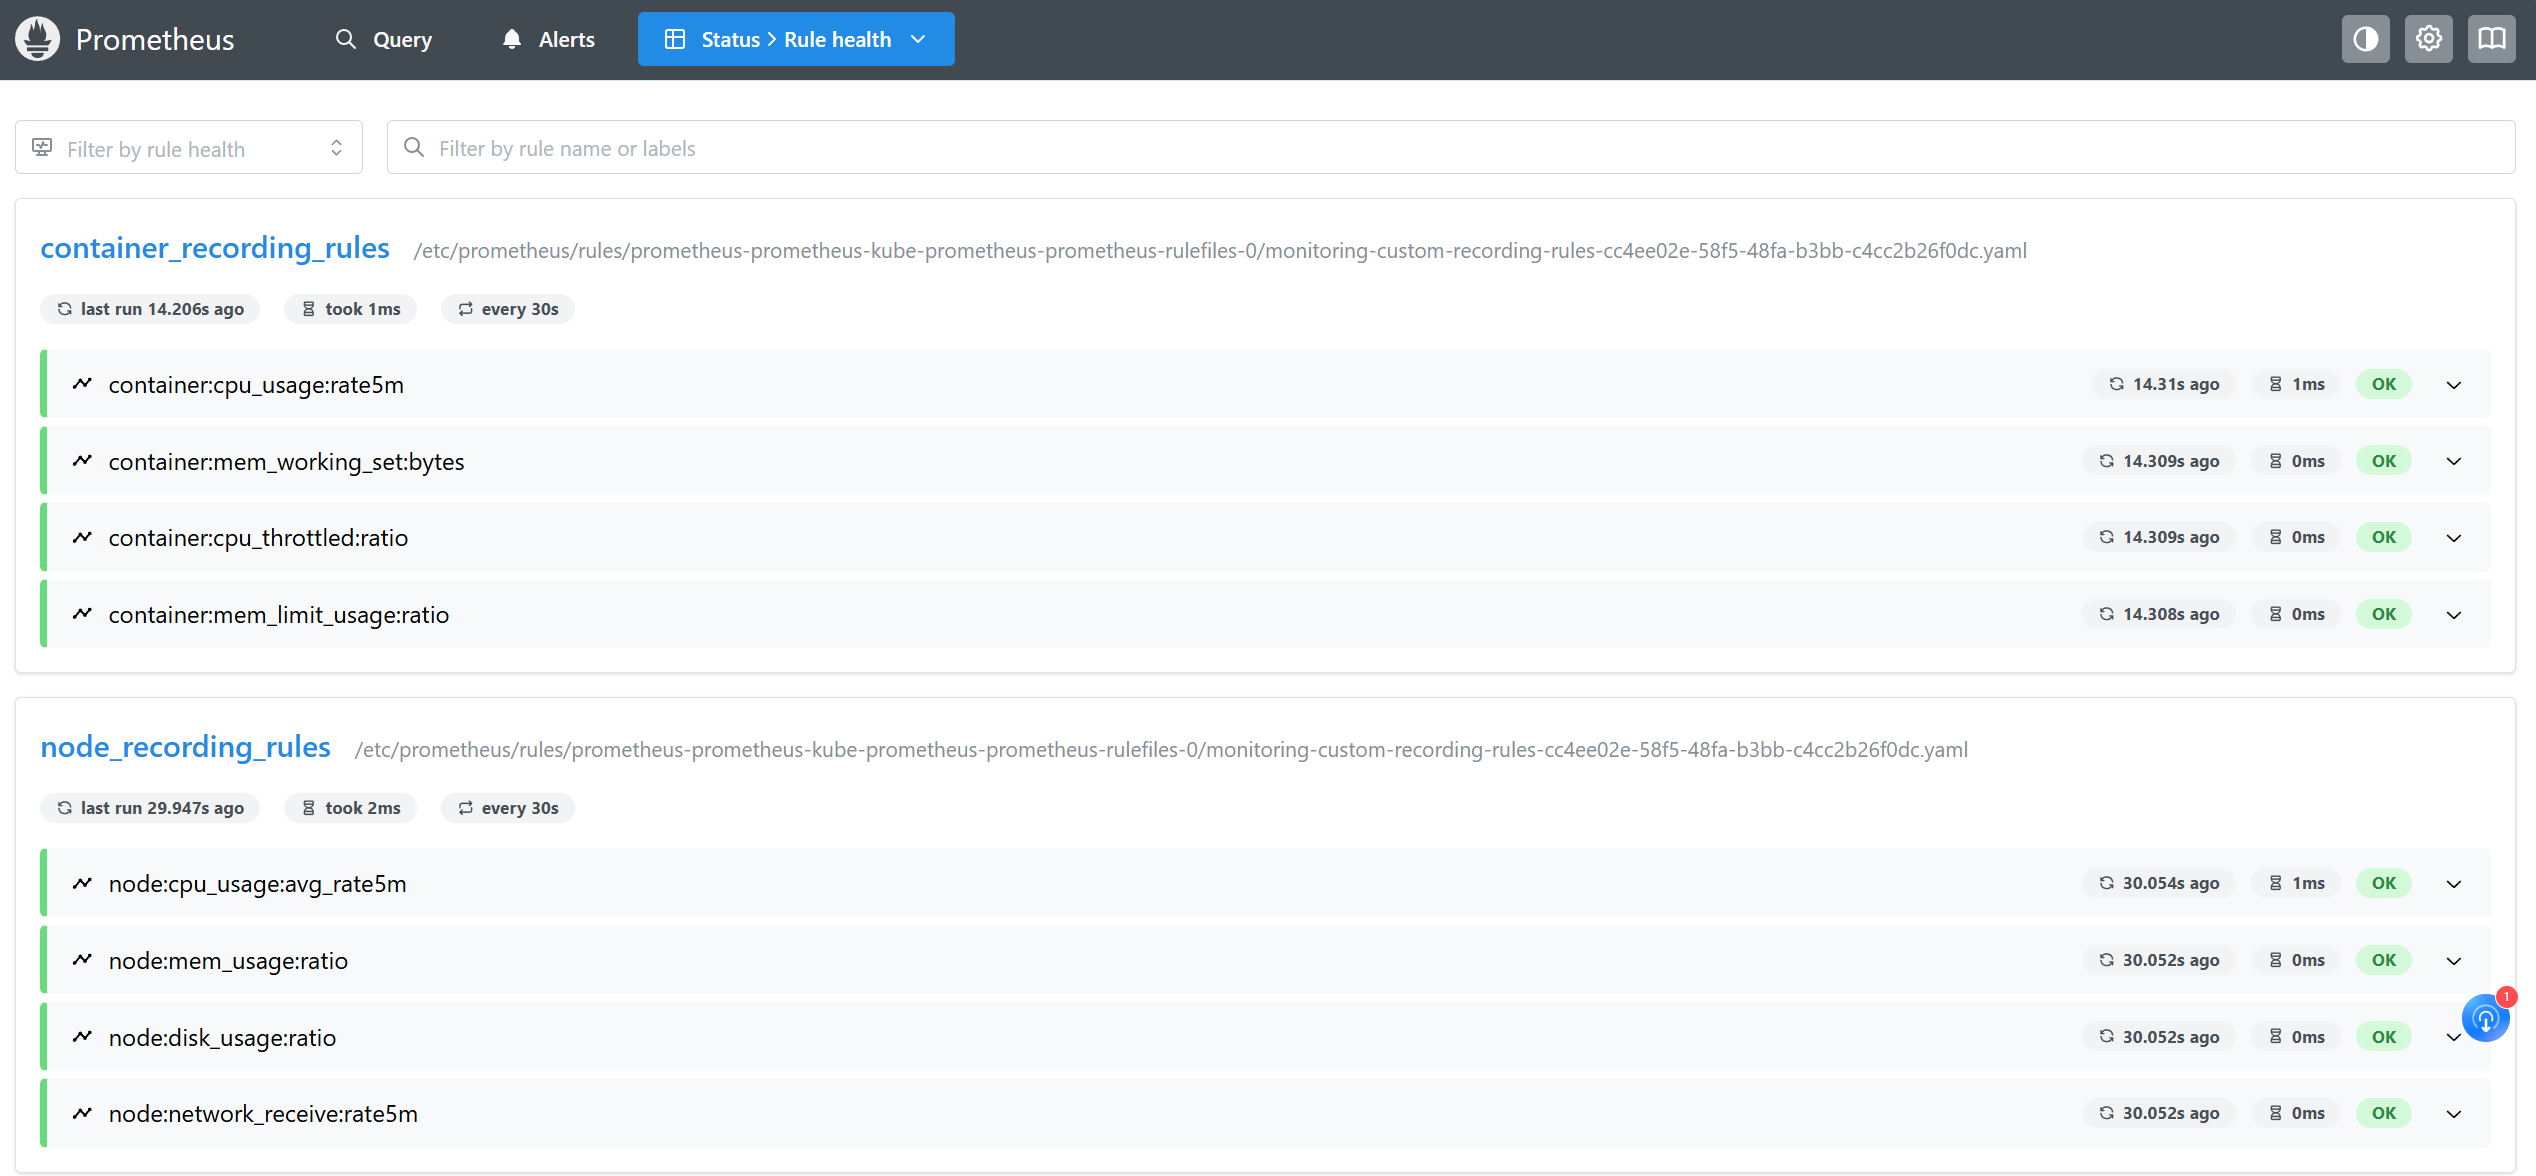The image size is (2536, 1176).
Task: Click the 'took 2ms' group badge
Action: tap(350, 808)
